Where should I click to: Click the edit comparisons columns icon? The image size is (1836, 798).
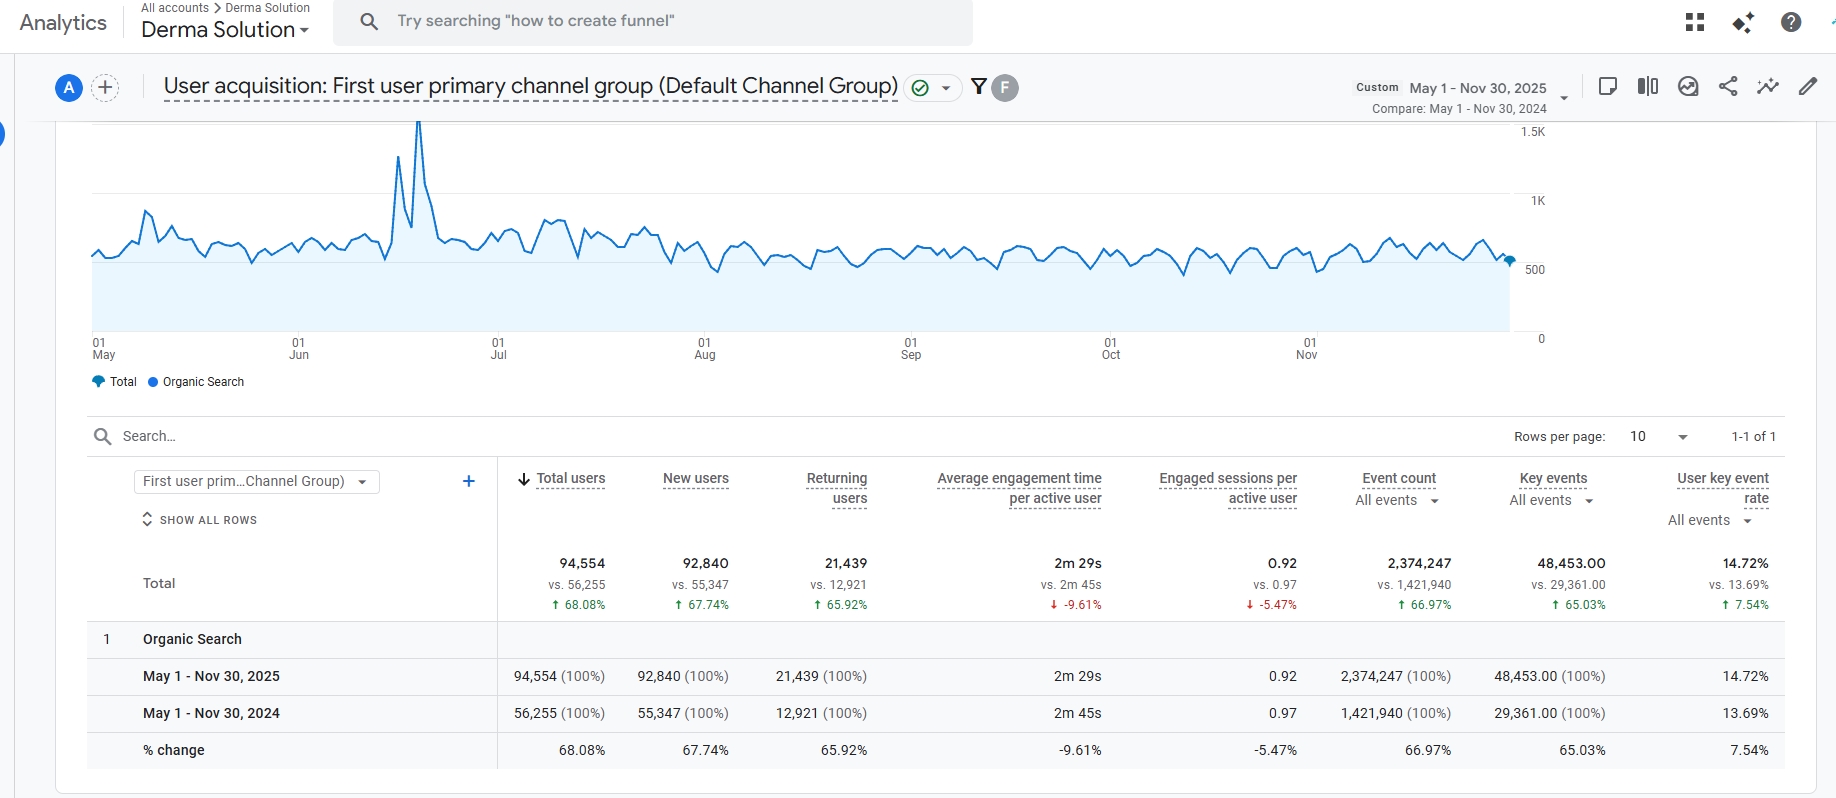click(x=1648, y=86)
